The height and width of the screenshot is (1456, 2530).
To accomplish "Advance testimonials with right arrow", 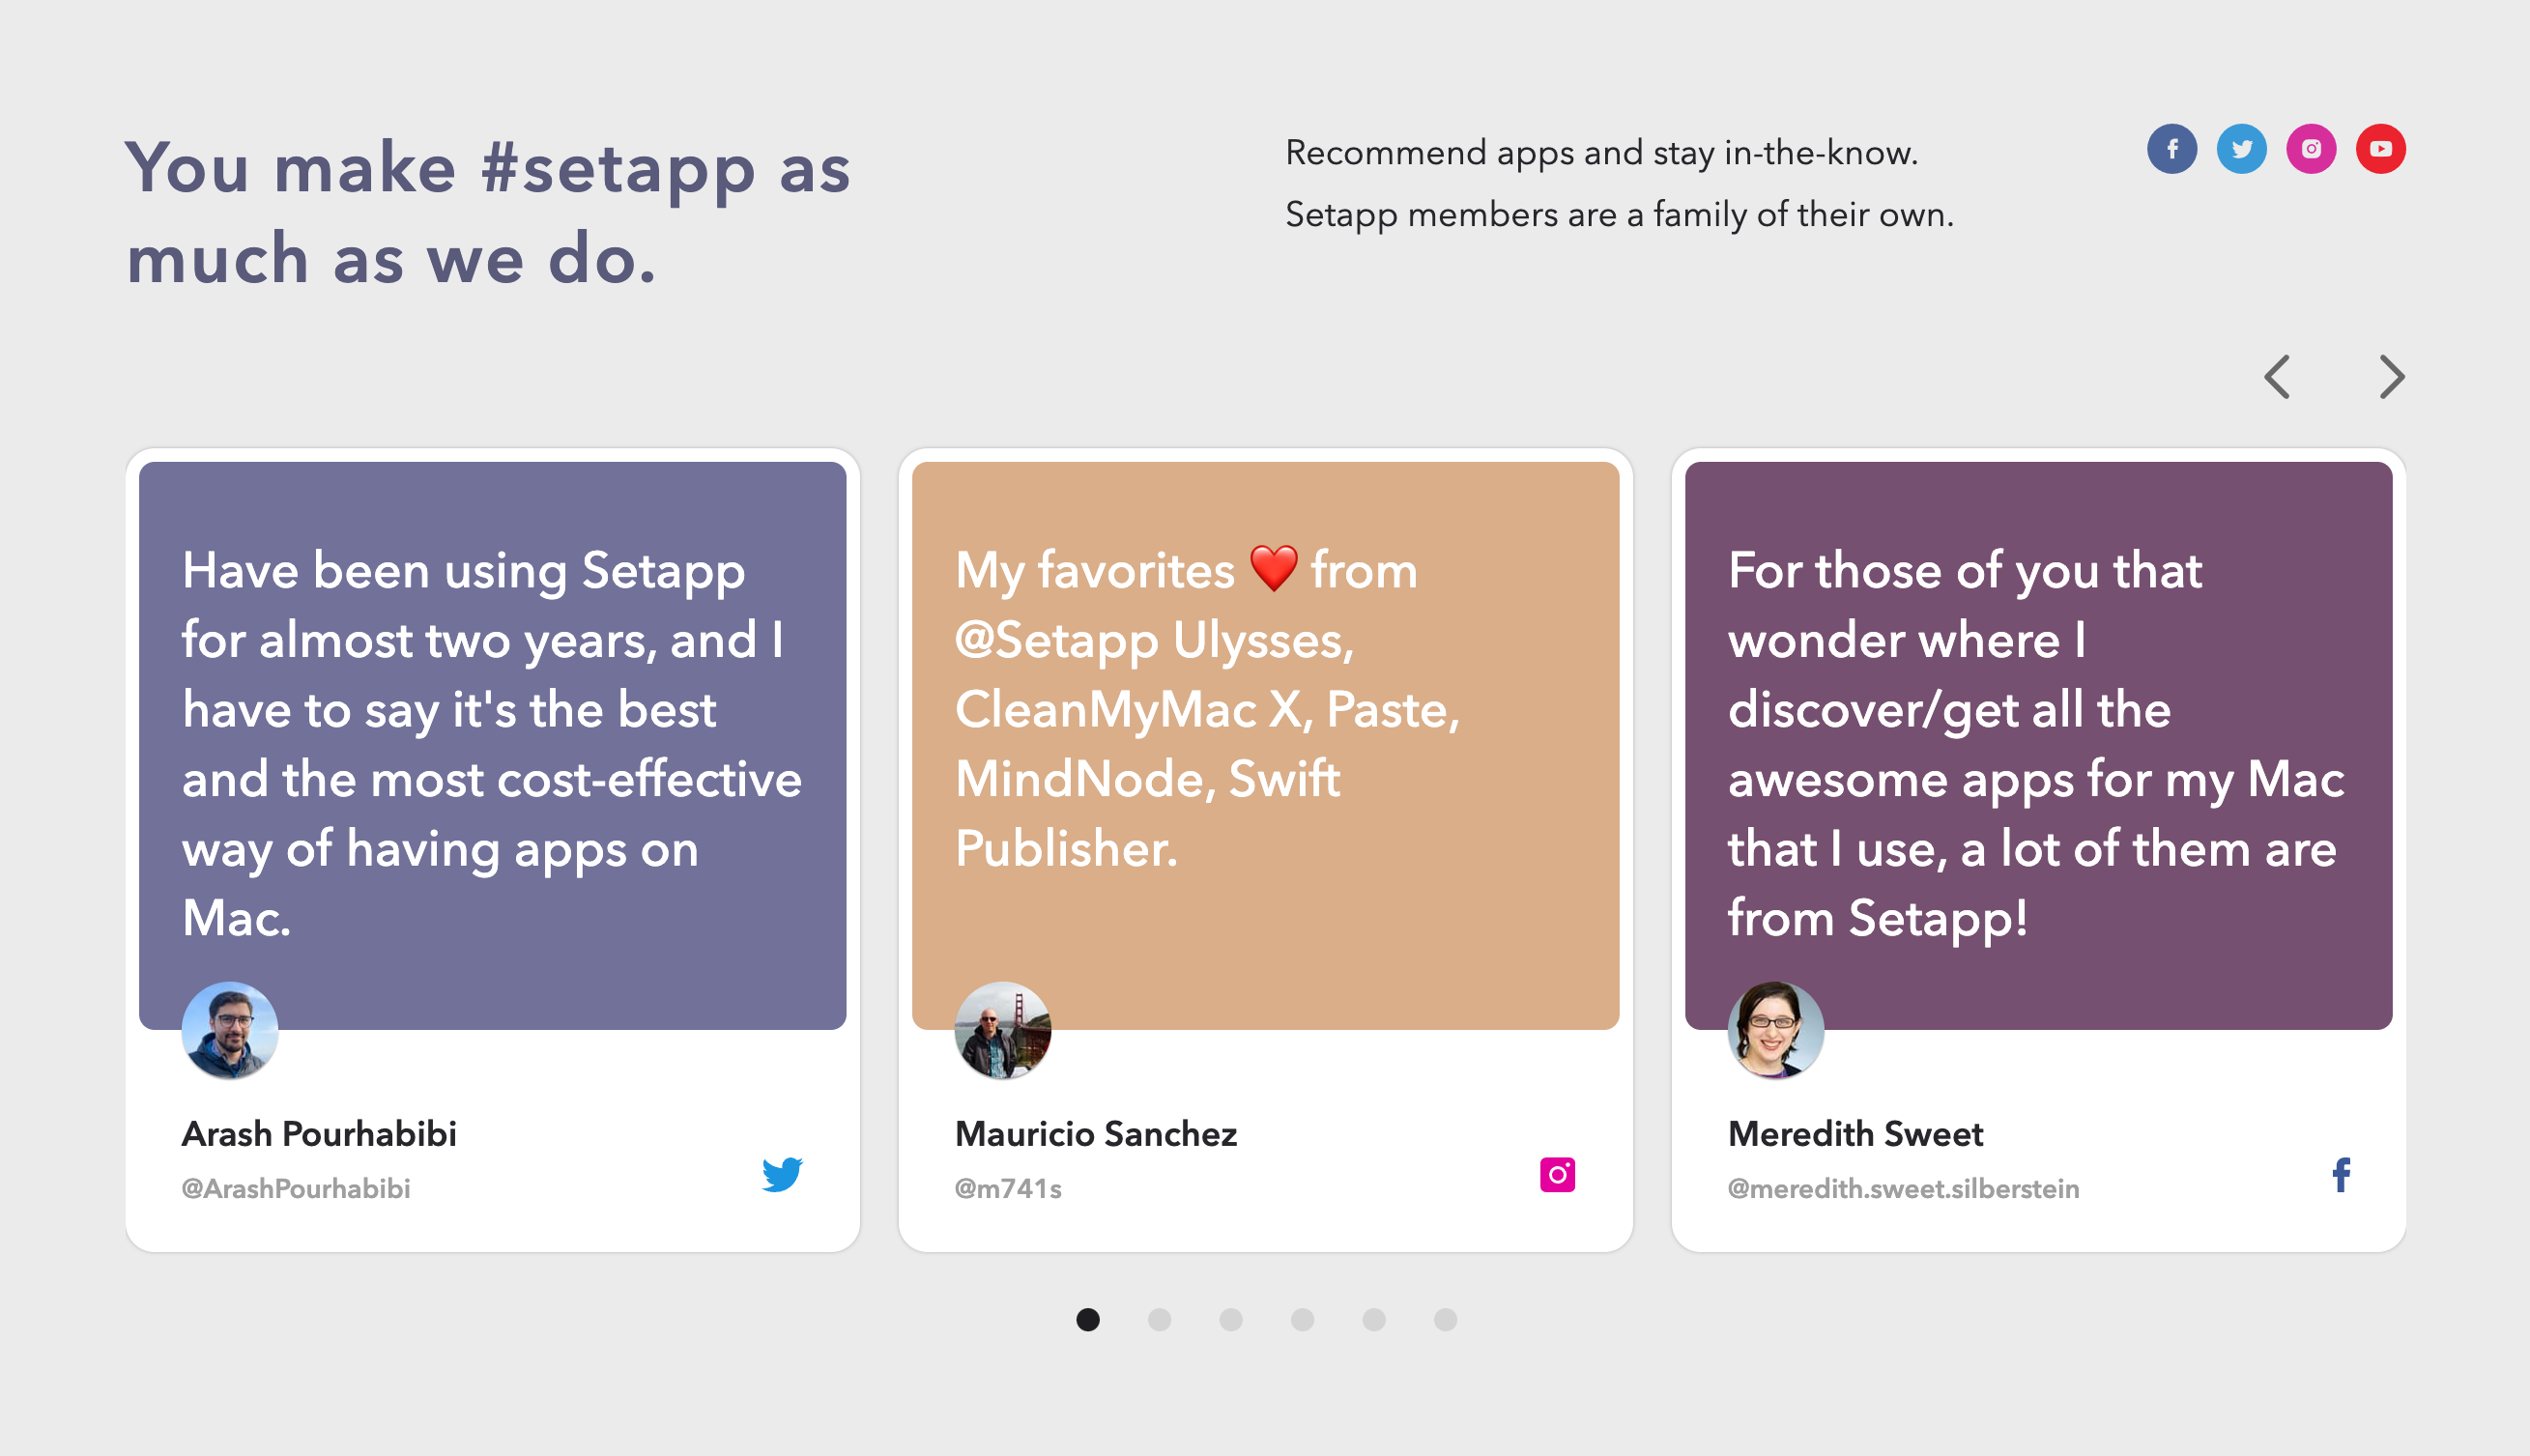I will pos(2391,377).
